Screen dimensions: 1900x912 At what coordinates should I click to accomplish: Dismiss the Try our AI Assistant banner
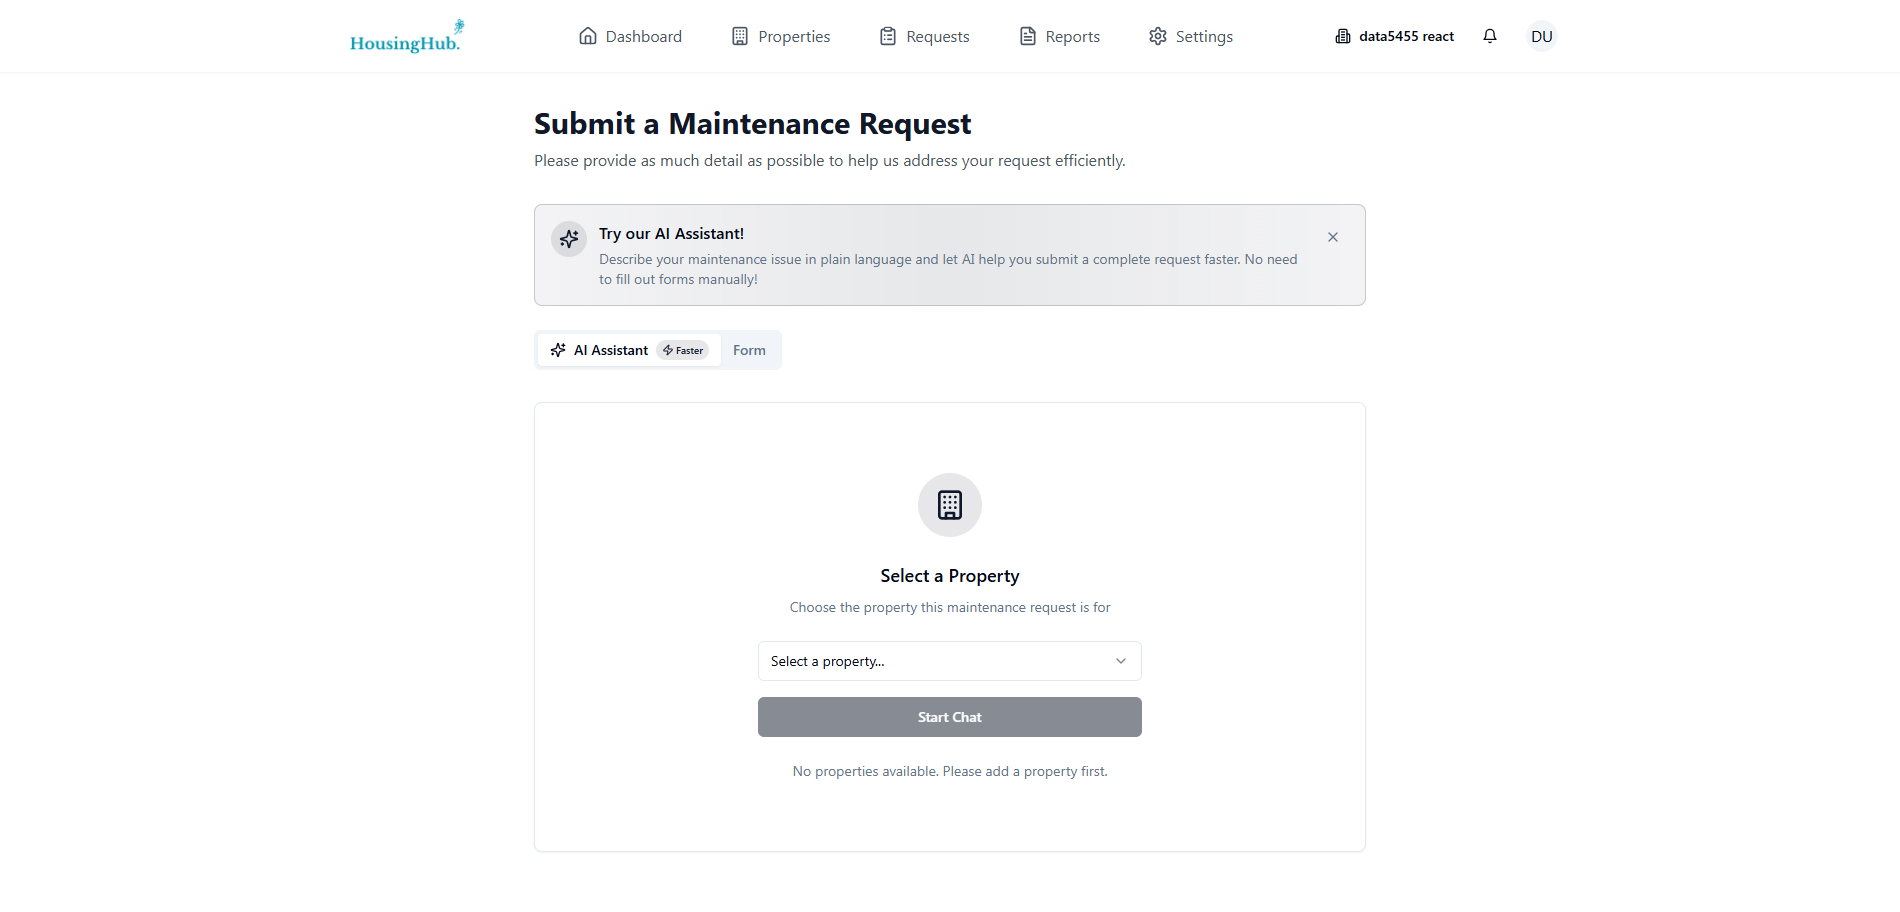1333,237
